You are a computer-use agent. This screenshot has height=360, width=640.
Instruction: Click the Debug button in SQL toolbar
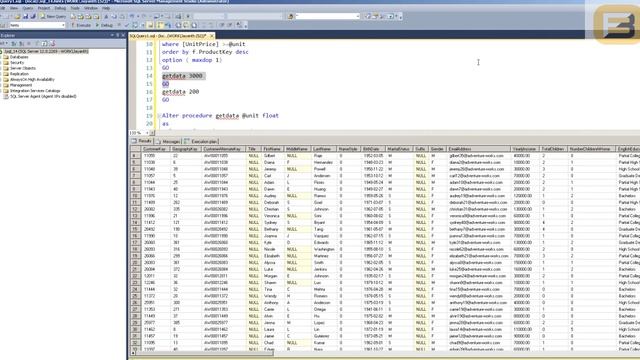104,25
